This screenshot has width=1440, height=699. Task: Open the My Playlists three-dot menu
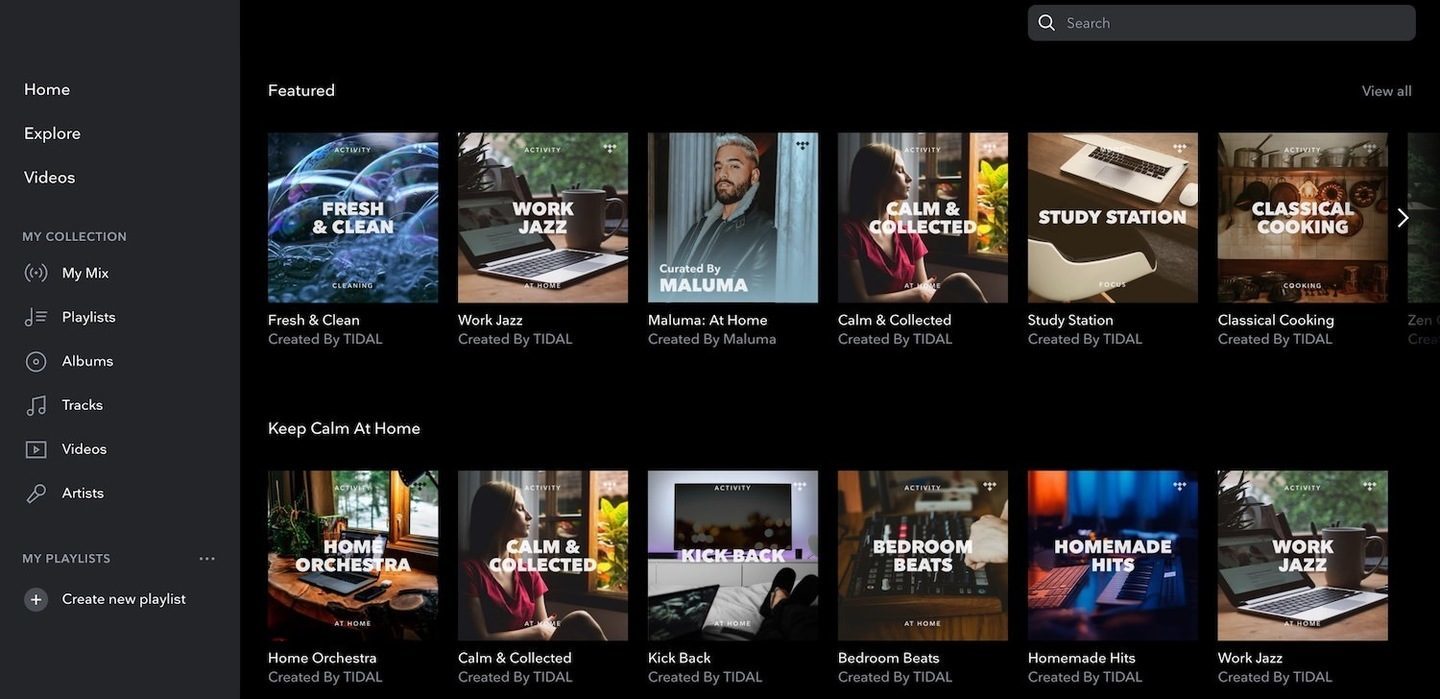click(x=207, y=559)
